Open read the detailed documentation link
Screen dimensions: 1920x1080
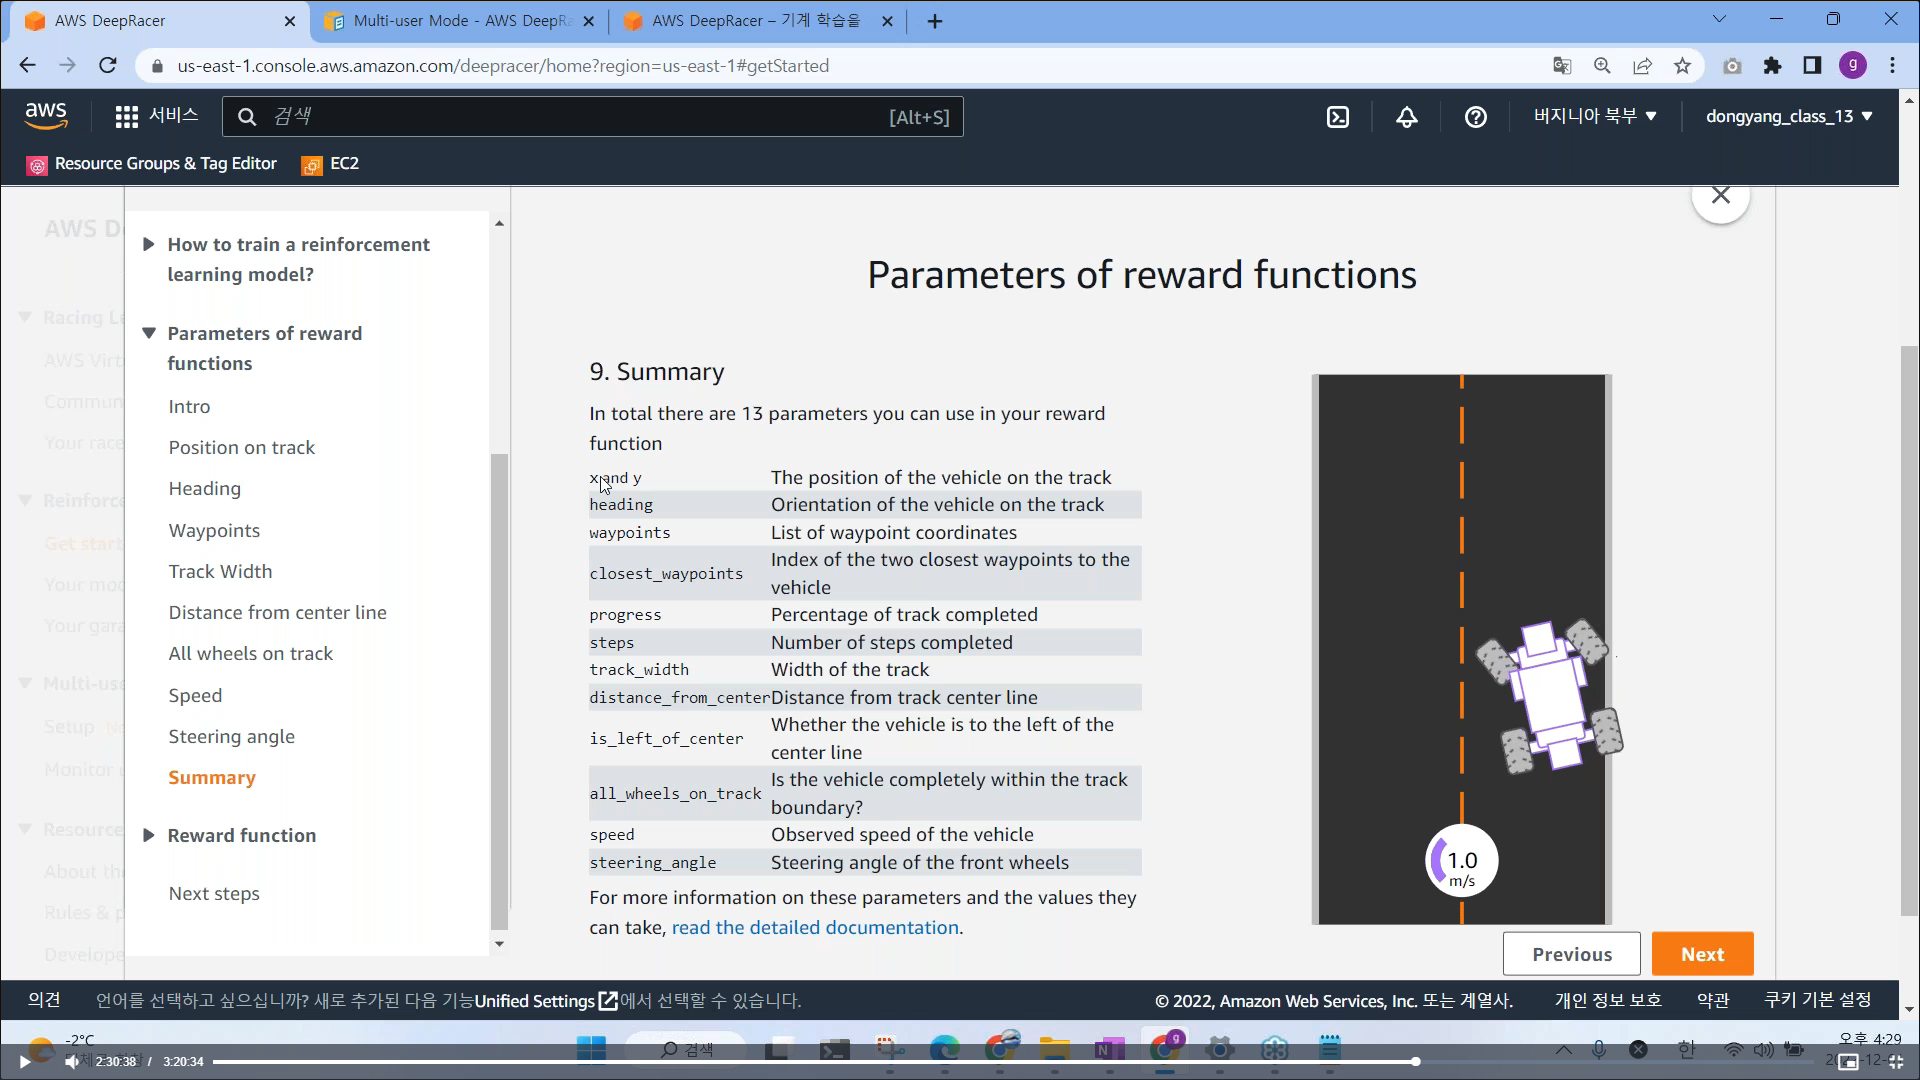[x=814, y=927]
